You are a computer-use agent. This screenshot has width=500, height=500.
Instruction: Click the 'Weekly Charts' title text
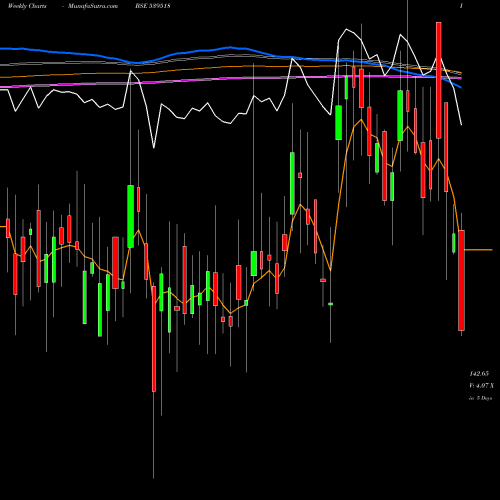click(x=27, y=6)
